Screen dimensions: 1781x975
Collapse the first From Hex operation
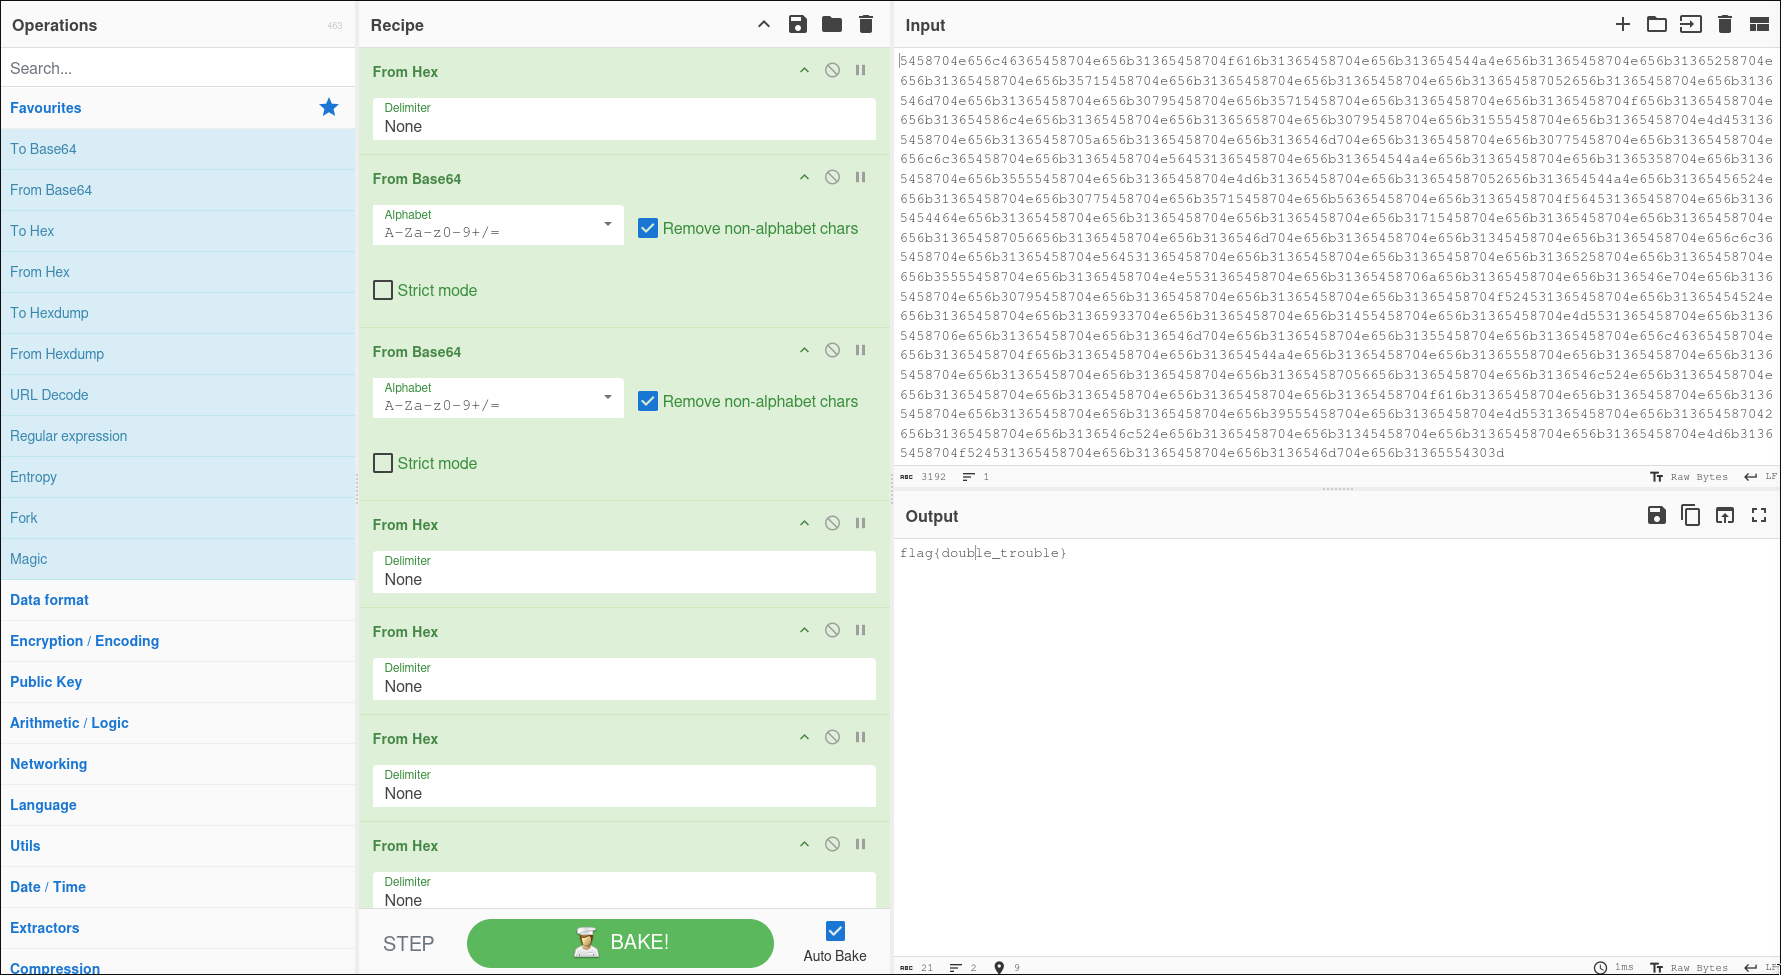click(x=804, y=71)
